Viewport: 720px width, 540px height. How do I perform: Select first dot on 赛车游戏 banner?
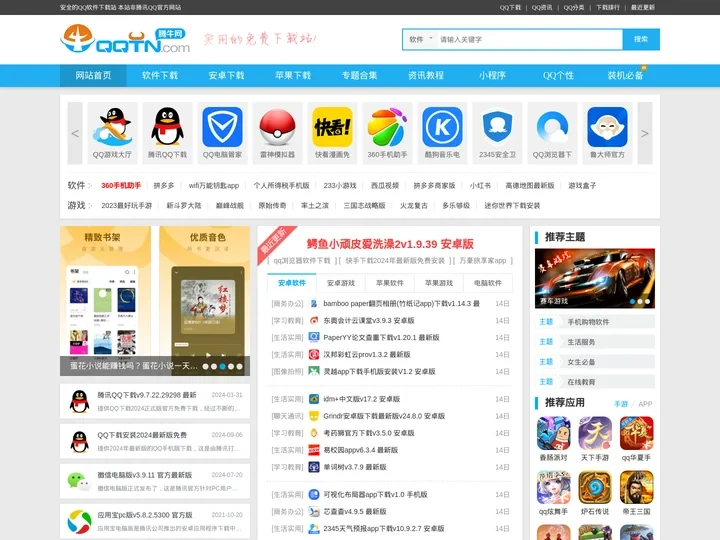coord(633,302)
